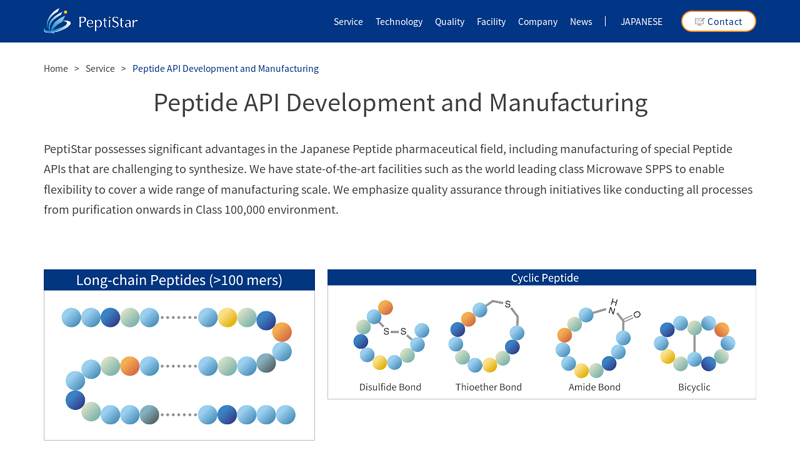800x450 pixels.
Task: Open the Company menu item
Action: click(x=537, y=22)
